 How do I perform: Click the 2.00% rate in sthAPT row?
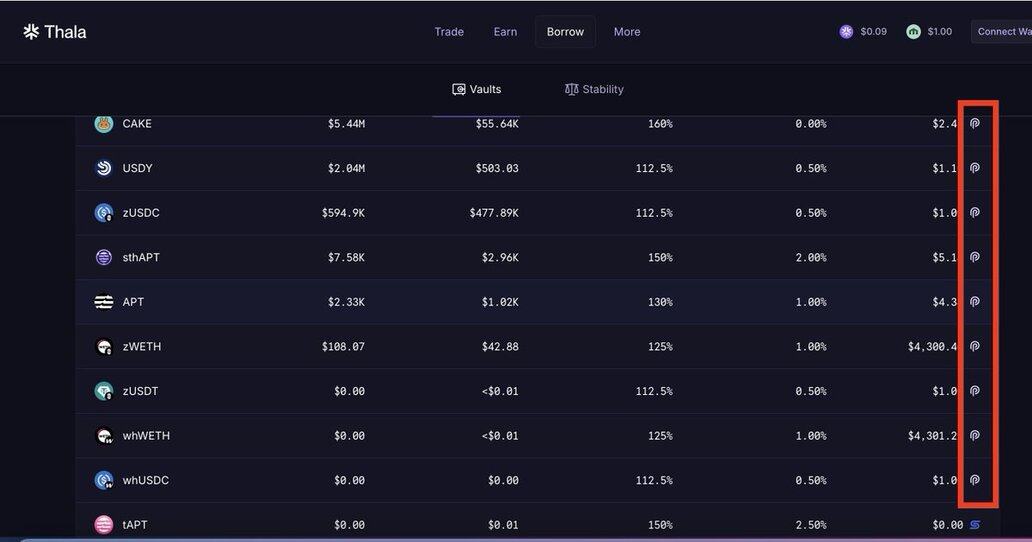(x=811, y=257)
